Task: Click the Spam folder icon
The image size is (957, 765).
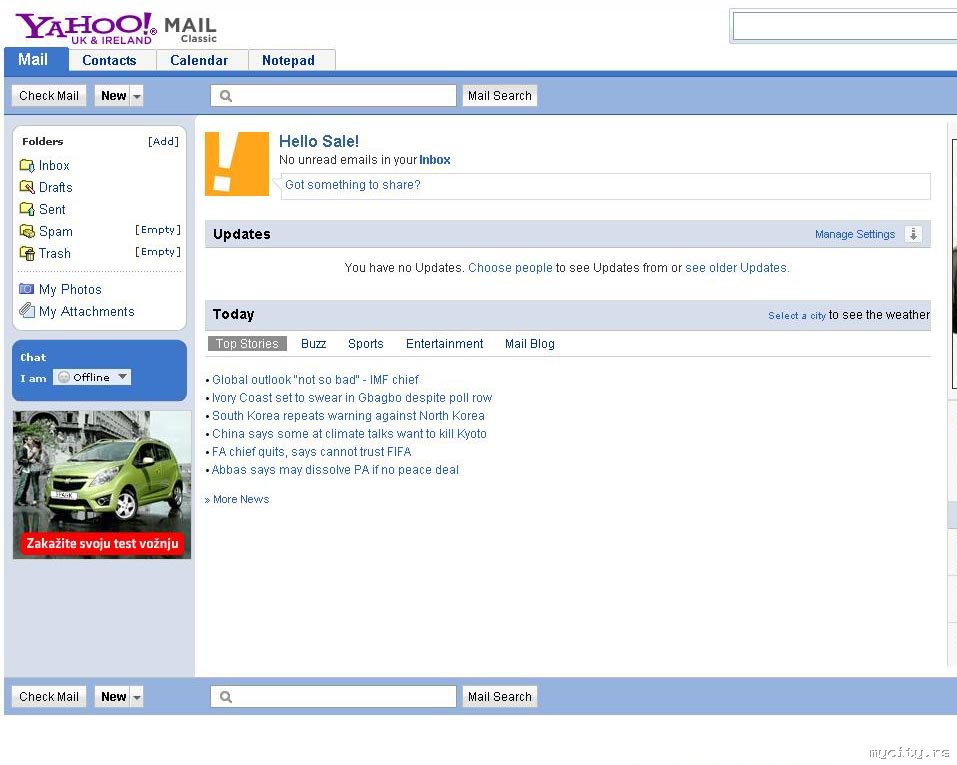Action: [27, 231]
